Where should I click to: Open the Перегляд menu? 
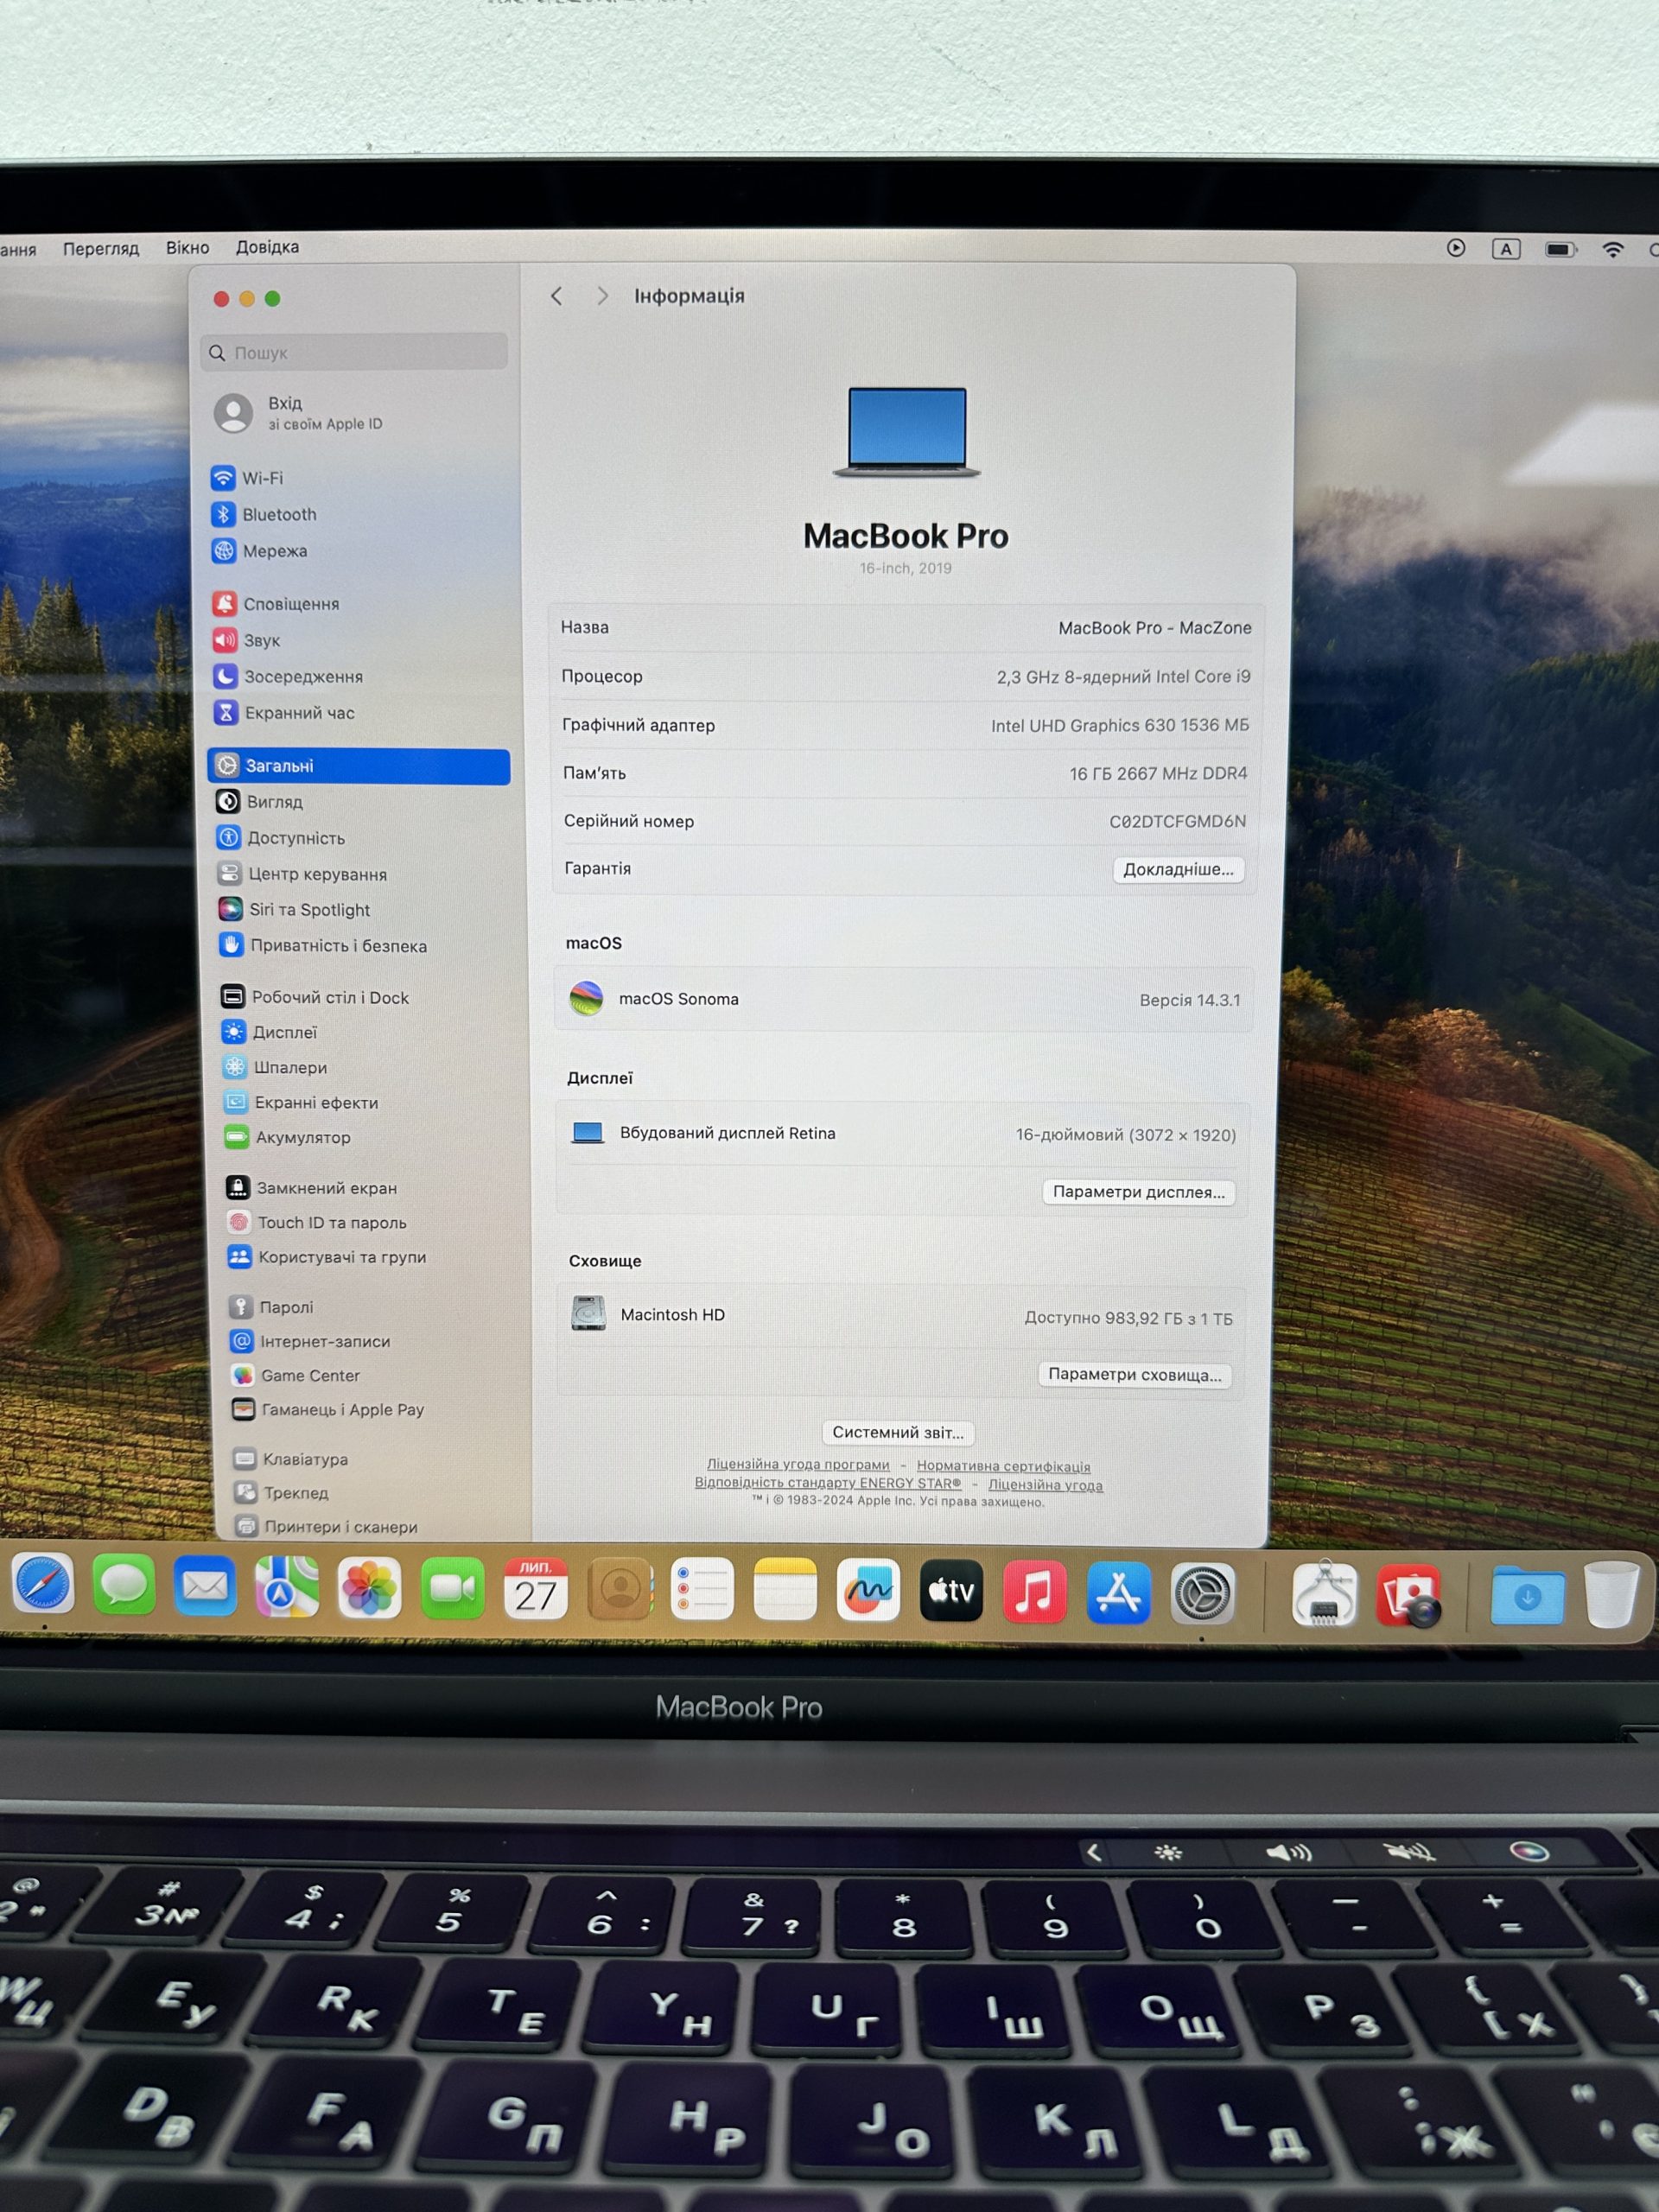(x=101, y=248)
